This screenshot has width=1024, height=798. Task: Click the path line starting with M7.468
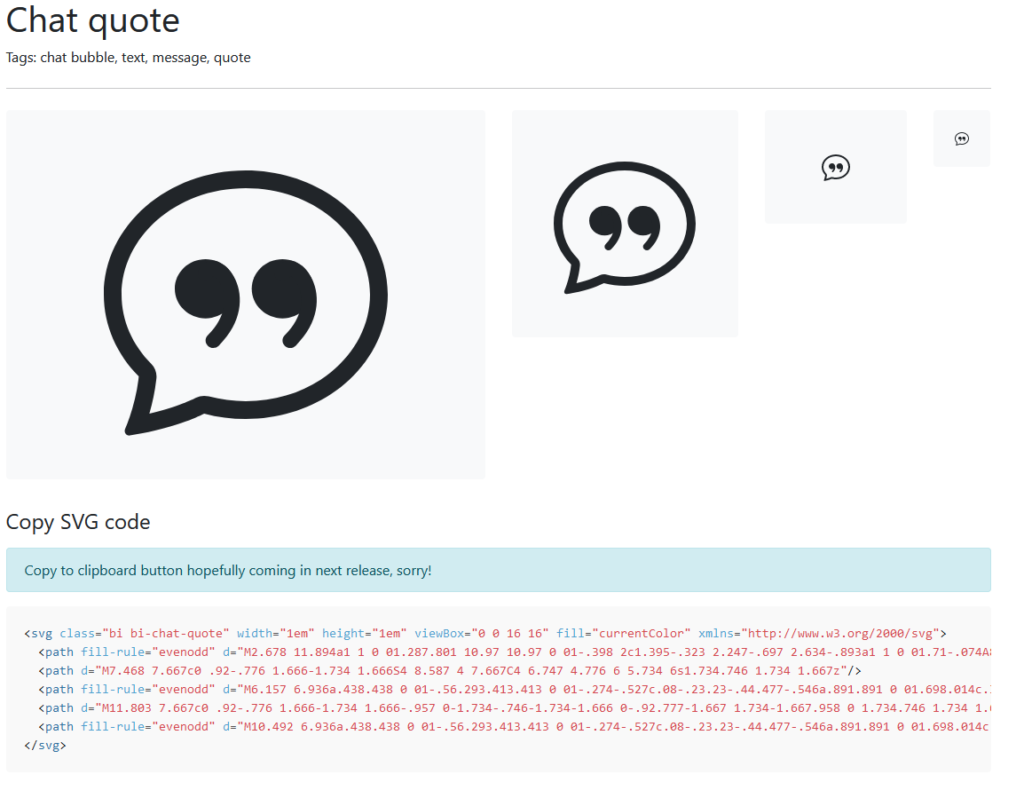tap(450, 670)
